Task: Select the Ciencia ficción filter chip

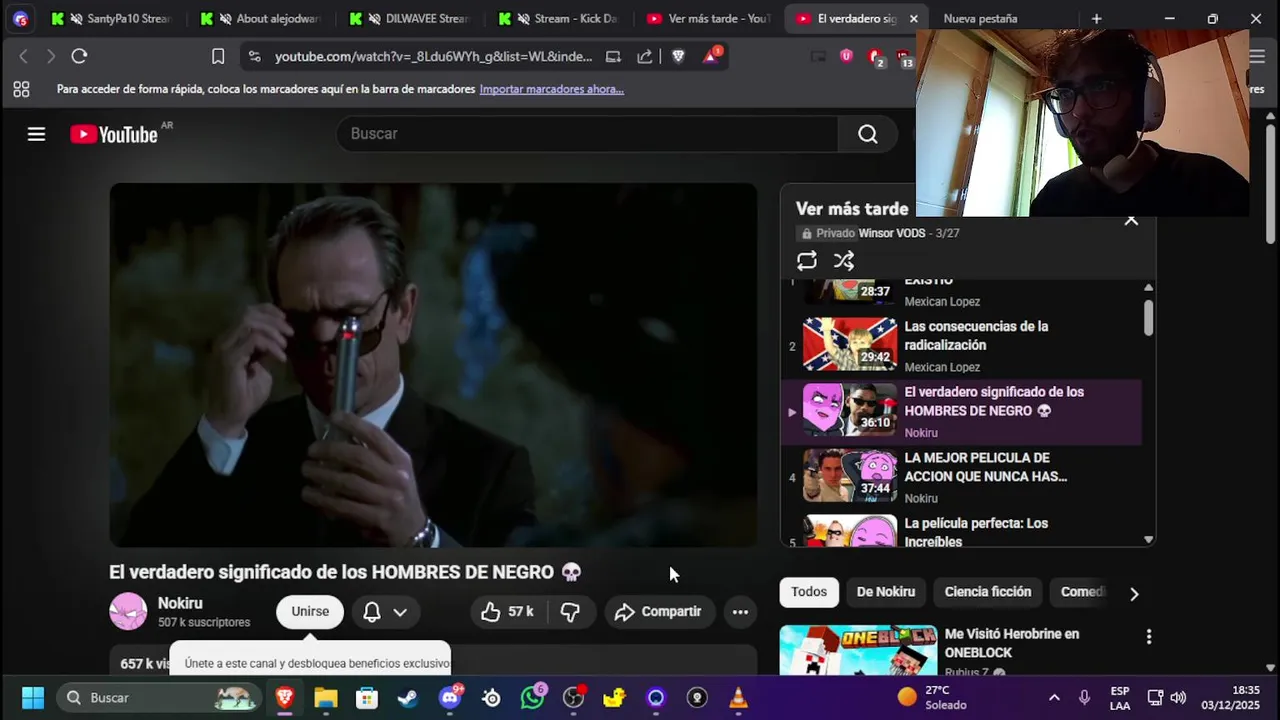Action: (988, 592)
